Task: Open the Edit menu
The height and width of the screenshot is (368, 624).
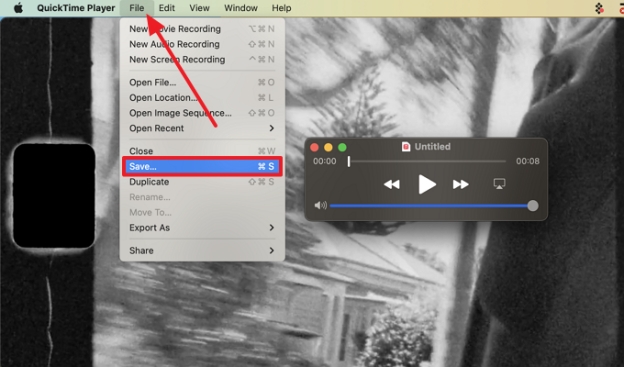Action: (x=167, y=8)
